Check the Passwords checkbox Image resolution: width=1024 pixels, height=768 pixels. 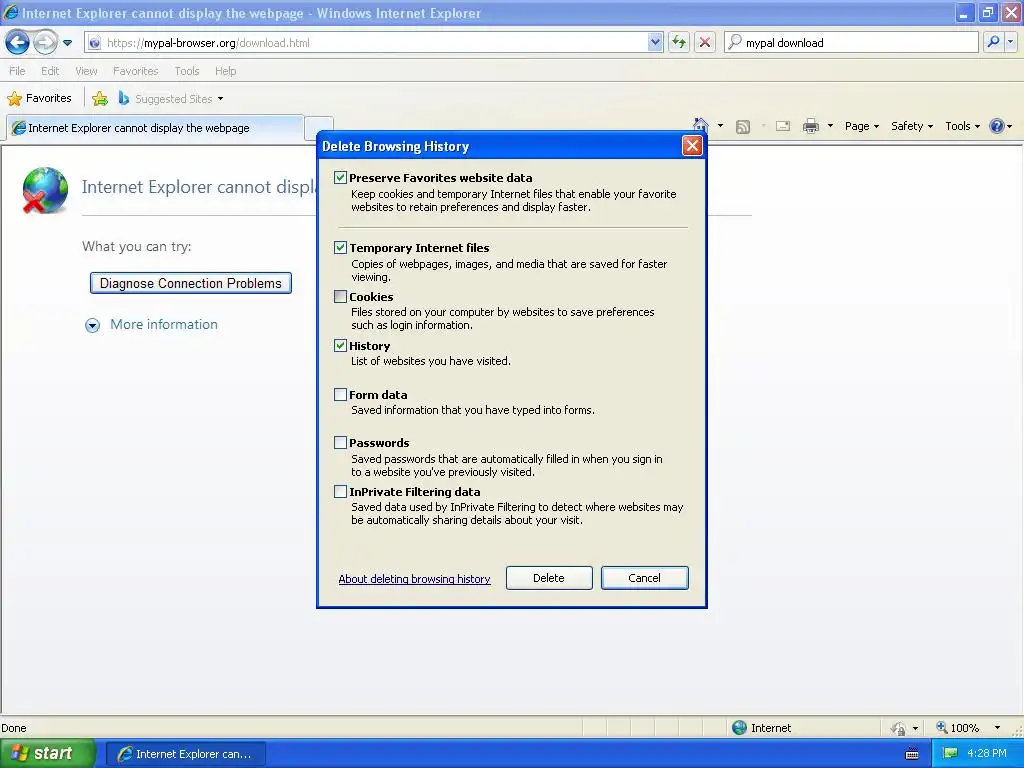pyautogui.click(x=340, y=443)
